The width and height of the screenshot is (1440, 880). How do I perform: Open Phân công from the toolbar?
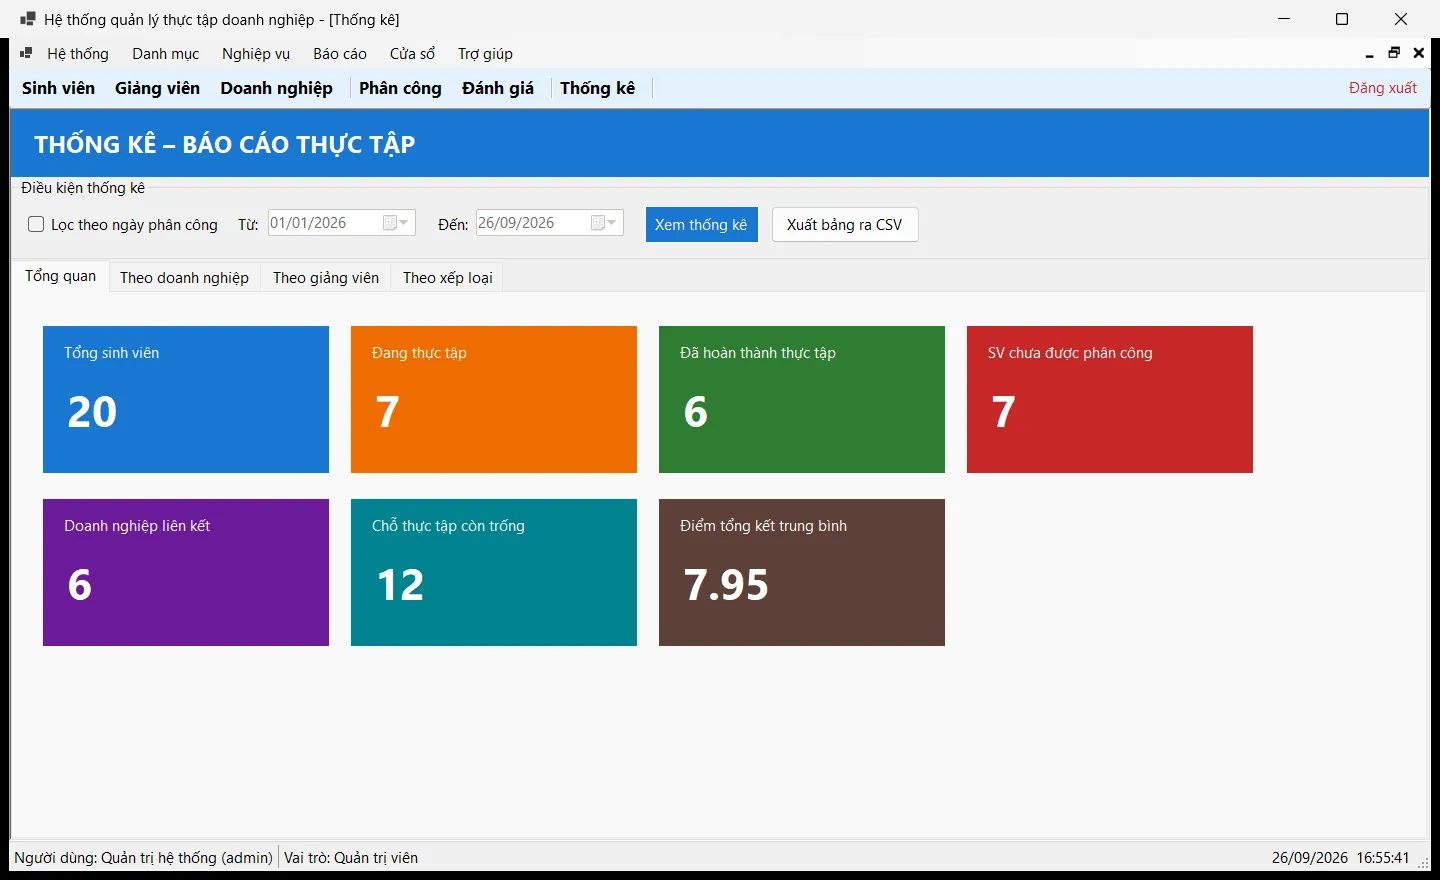pyautogui.click(x=400, y=88)
